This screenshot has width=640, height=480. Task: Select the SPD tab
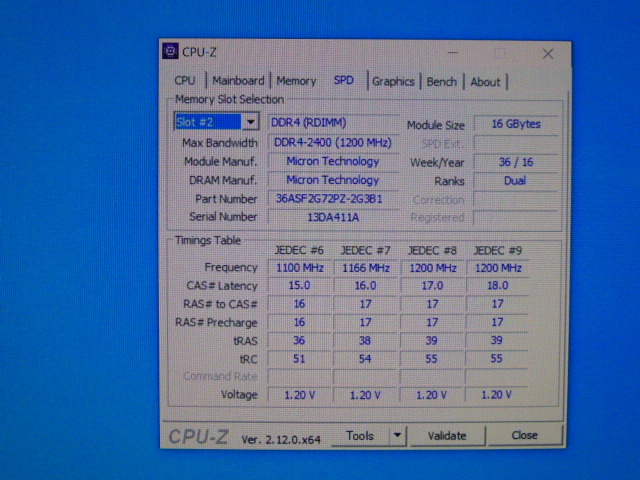344,80
